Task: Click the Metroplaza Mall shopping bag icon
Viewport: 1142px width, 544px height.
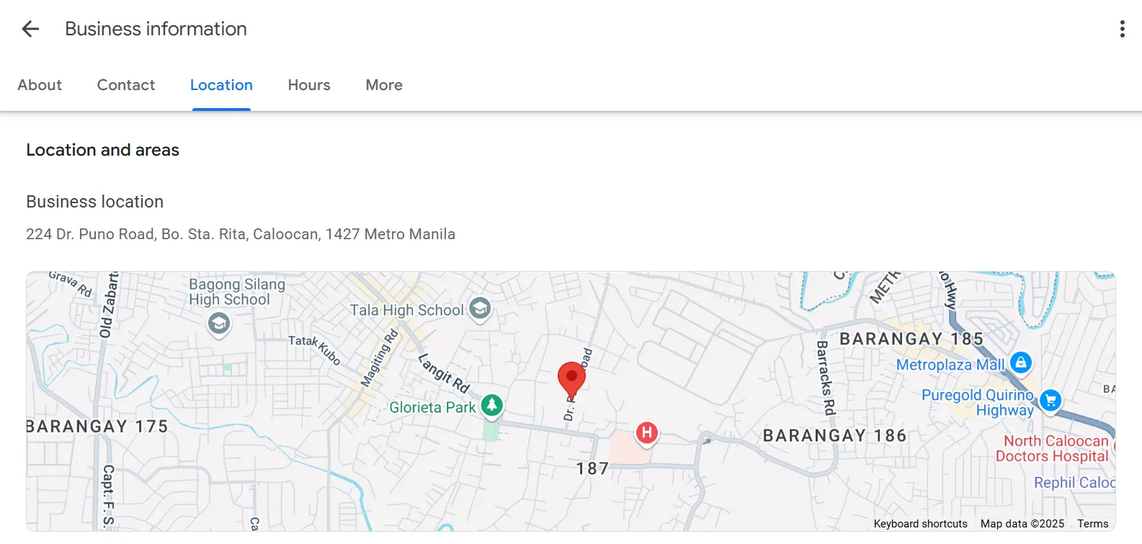Action: (1021, 362)
